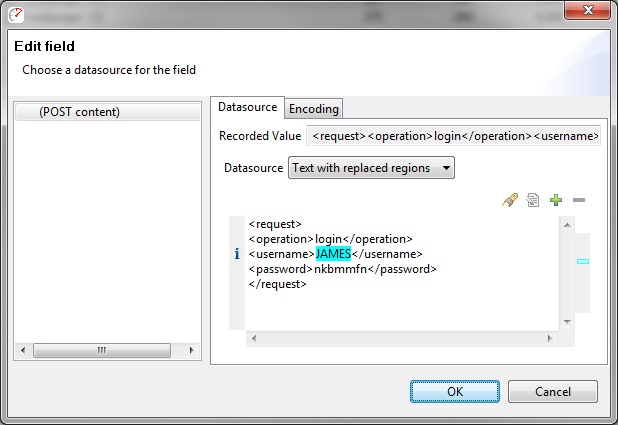Click left panel scroll right arrow

pos(192,350)
